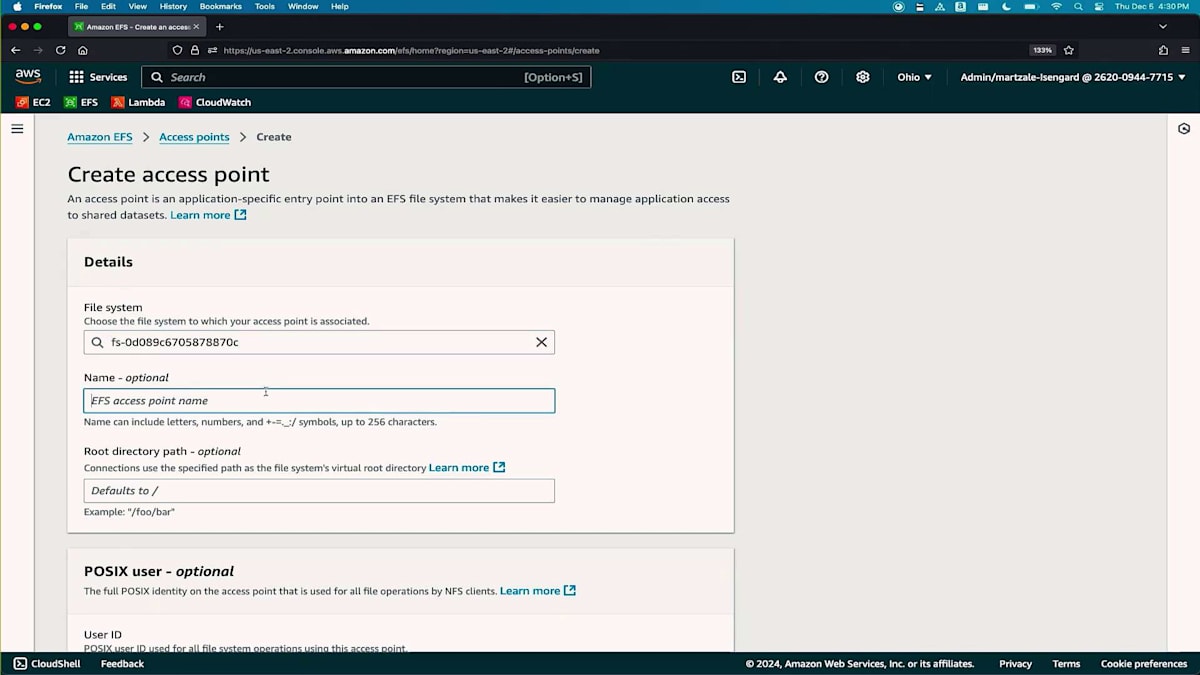Open the Firefox Edit menu
Image resolution: width=1200 pixels, height=675 pixels.
(x=108, y=6)
